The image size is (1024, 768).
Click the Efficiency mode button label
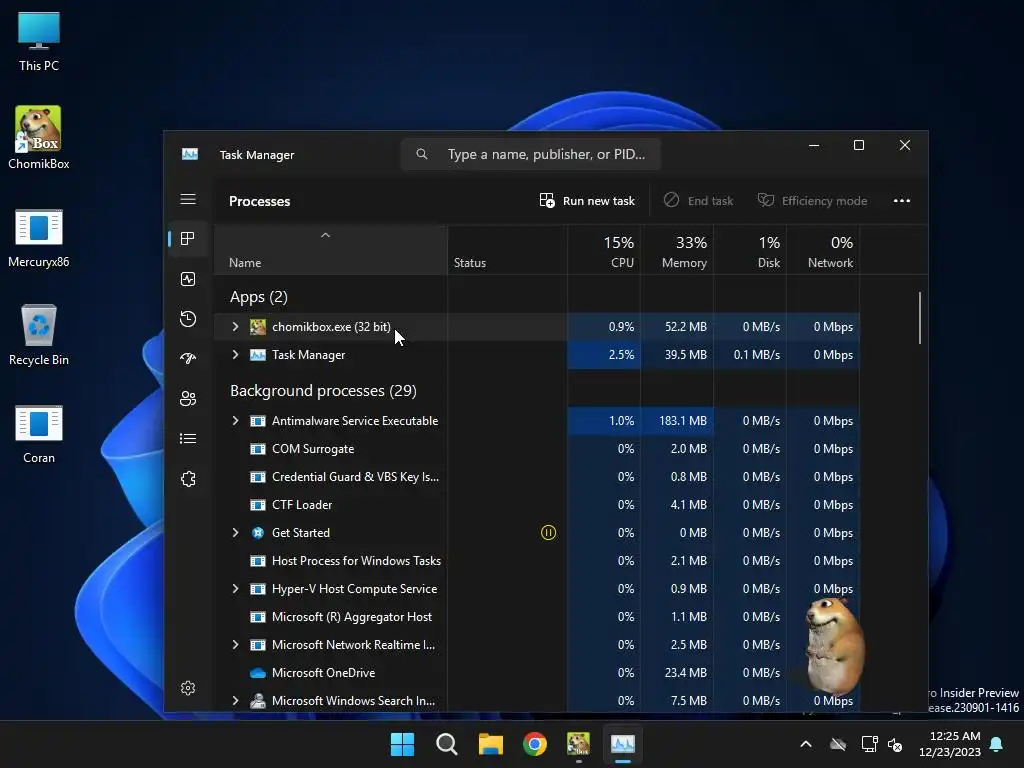[825, 201]
